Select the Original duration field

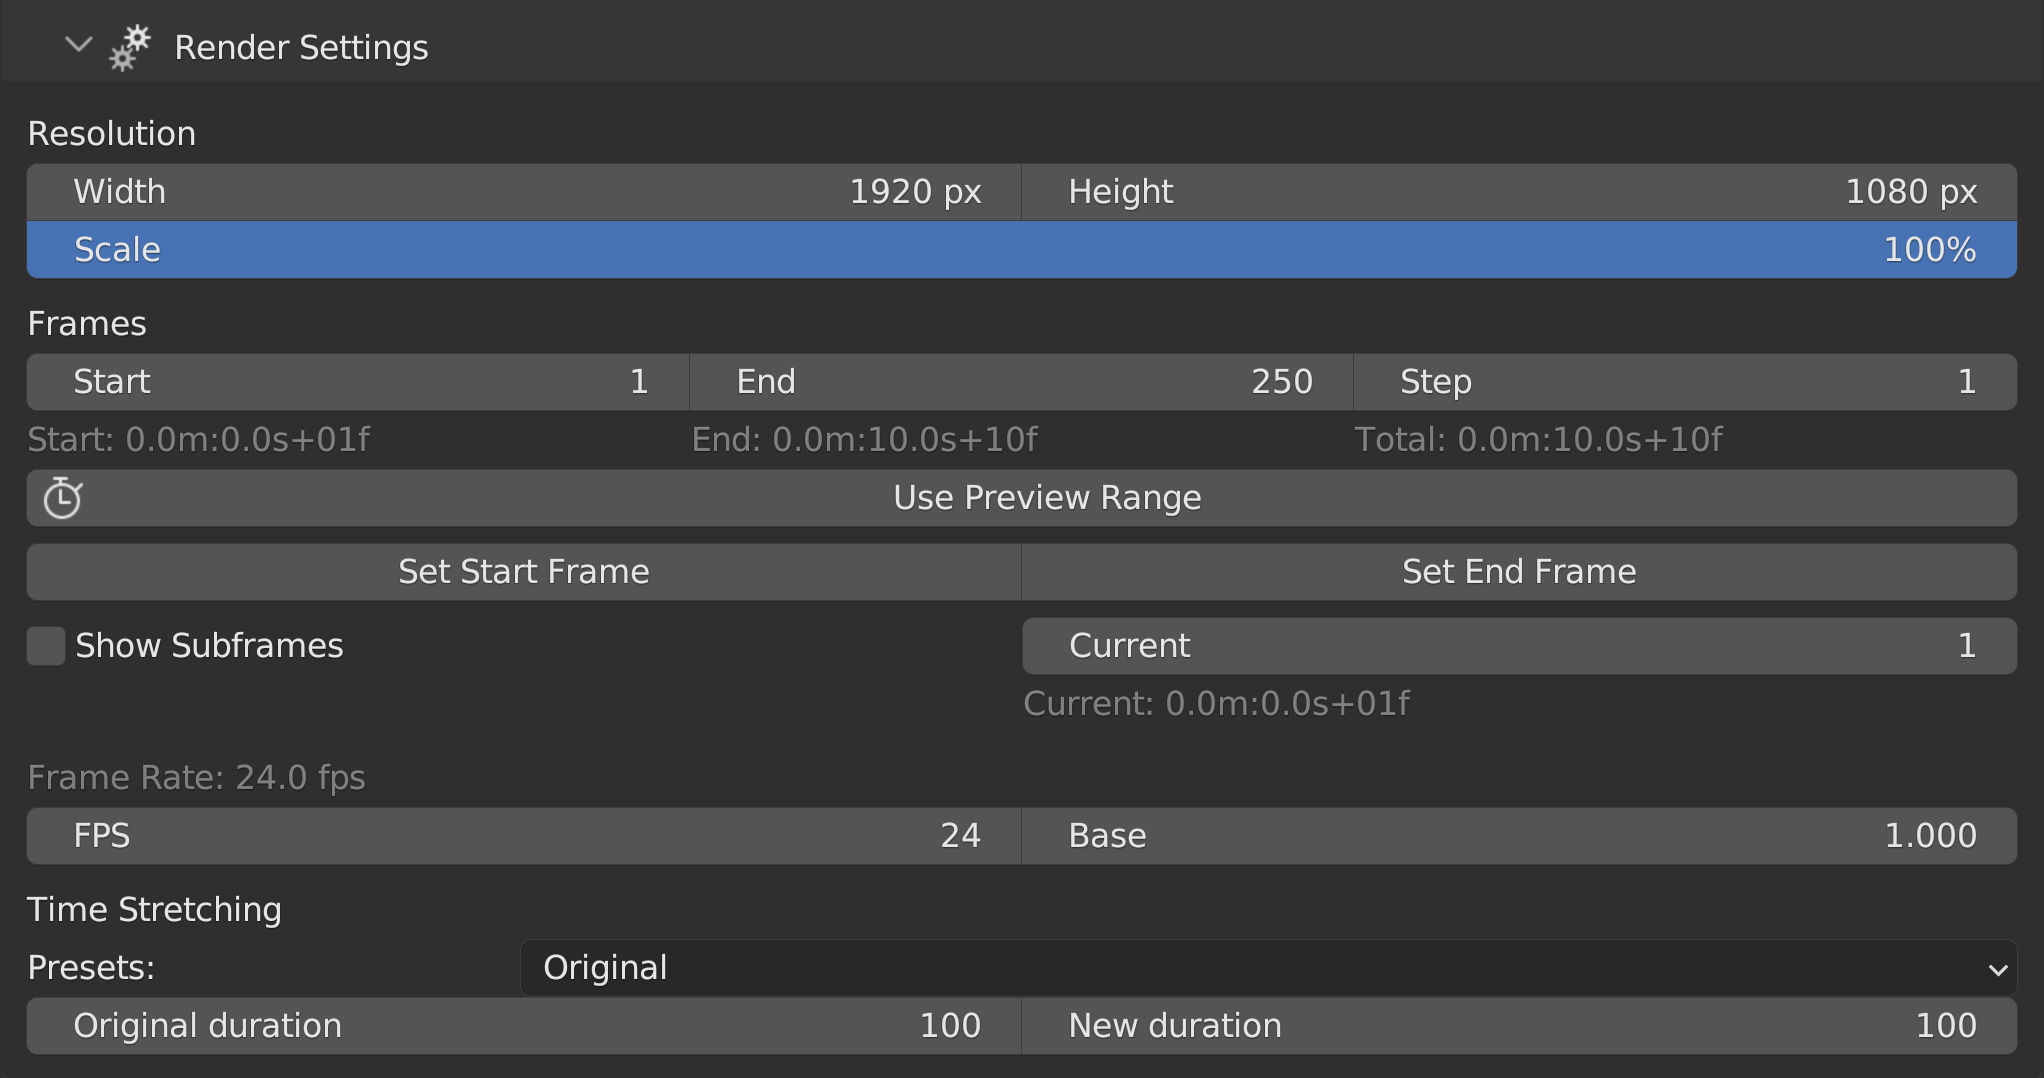tap(524, 1026)
